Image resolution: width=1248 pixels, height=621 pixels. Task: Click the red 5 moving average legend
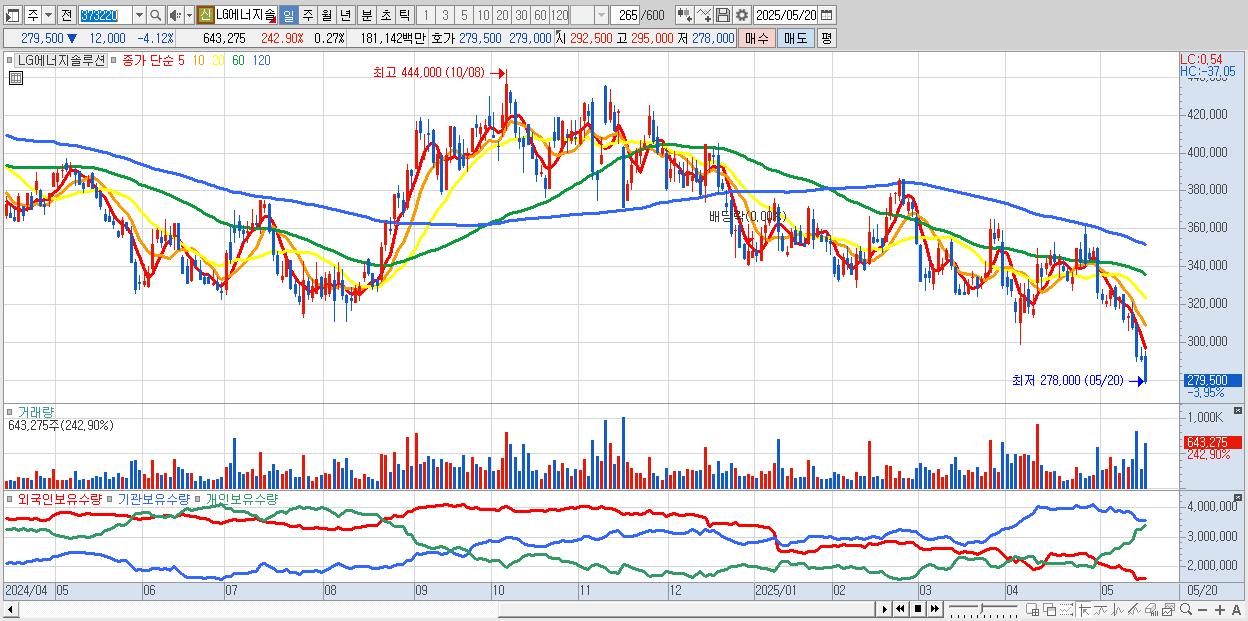pyautogui.click(x=181, y=60)
